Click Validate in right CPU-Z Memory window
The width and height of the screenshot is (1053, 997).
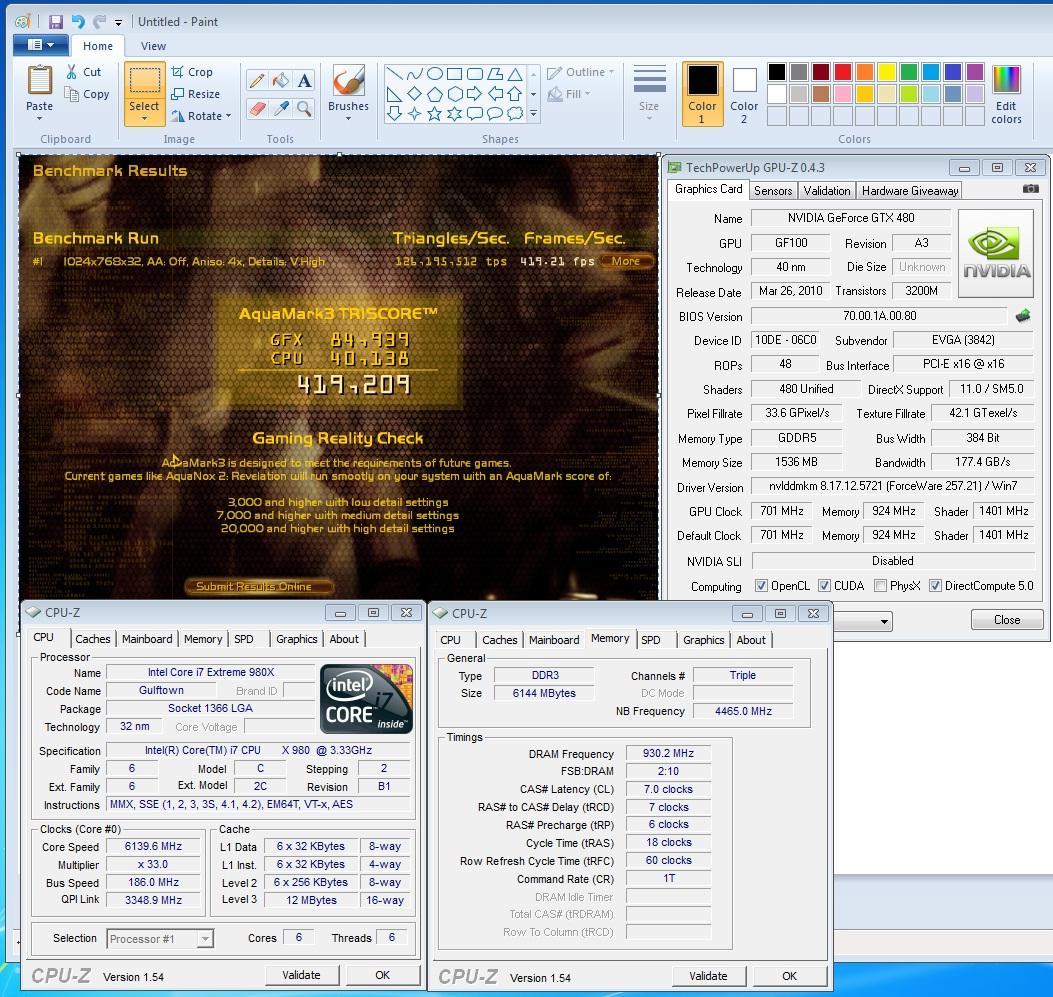pos(708,976)
